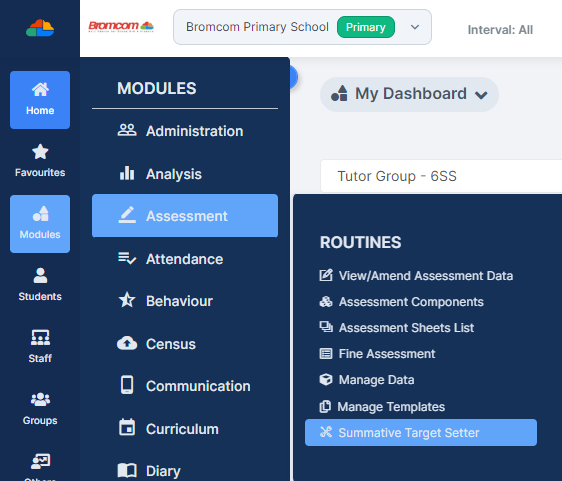Open Groups in the sidebar
Viewport: 562px width, 481px height.
(x=40, y=409)
